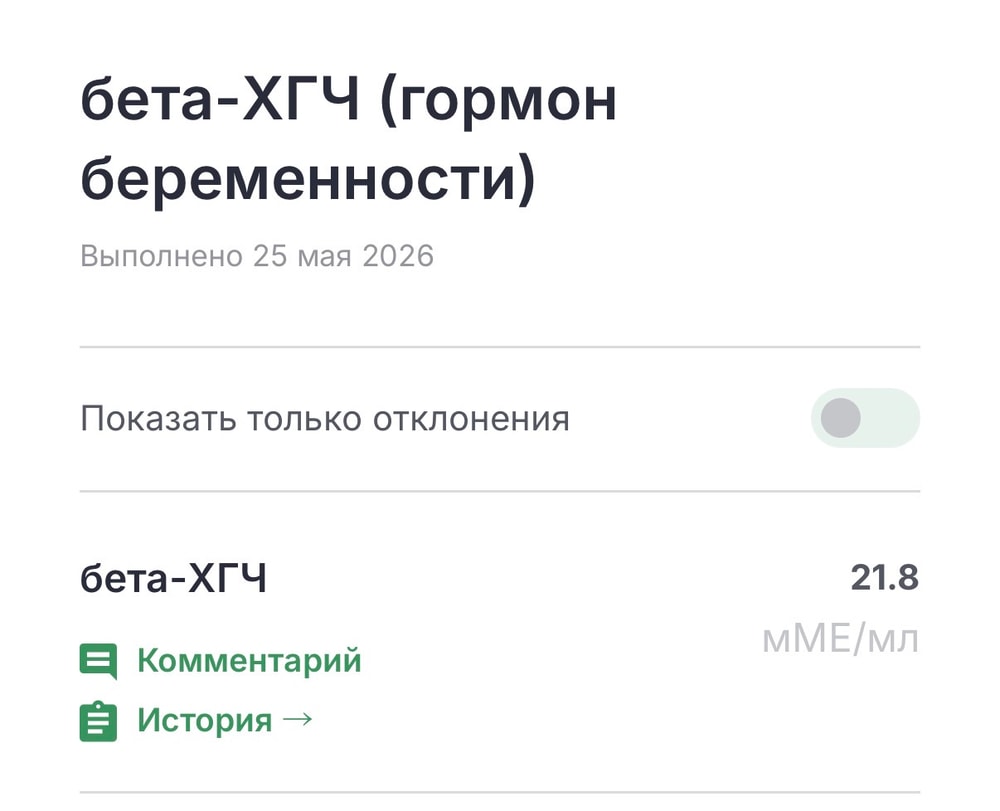Click the date text Выполнено 25 мая 2026
This screenshot has height=811, width=1000.
(x=257, y=256)
